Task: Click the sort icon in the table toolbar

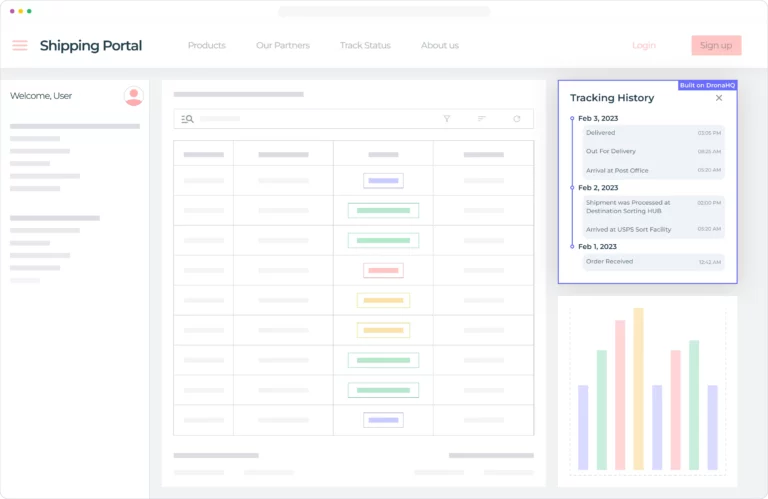Action: [x=482, y=119]
